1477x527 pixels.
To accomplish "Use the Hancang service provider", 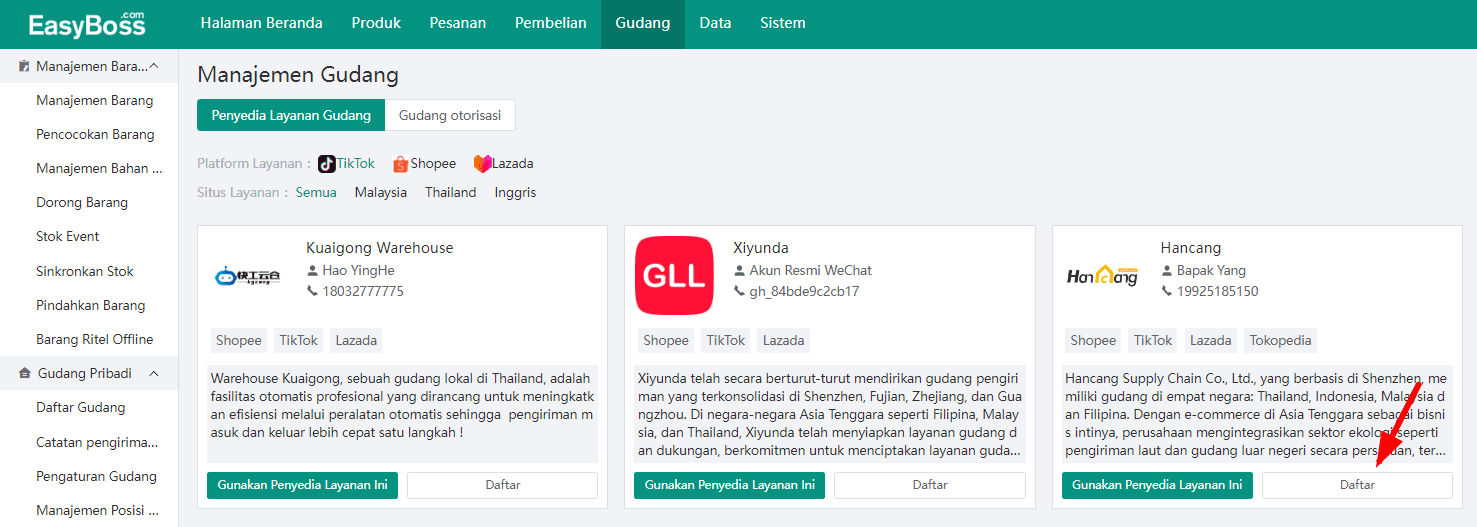I will point(1157,485).
